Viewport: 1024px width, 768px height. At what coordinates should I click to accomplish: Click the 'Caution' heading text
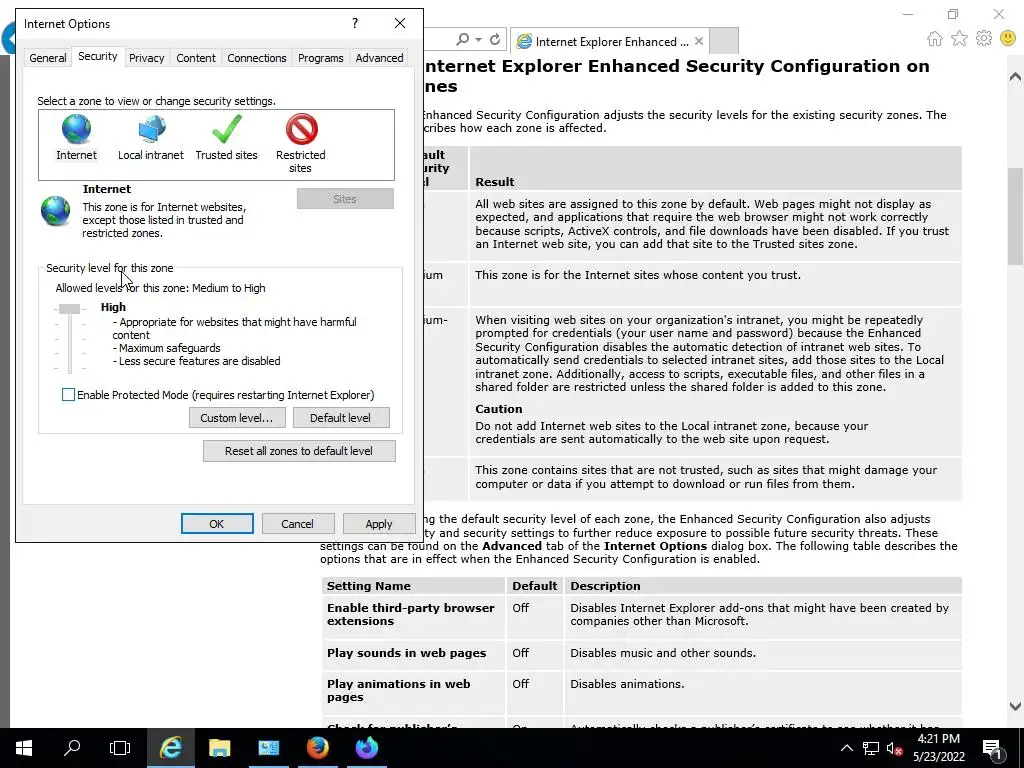tap(498, 409)
